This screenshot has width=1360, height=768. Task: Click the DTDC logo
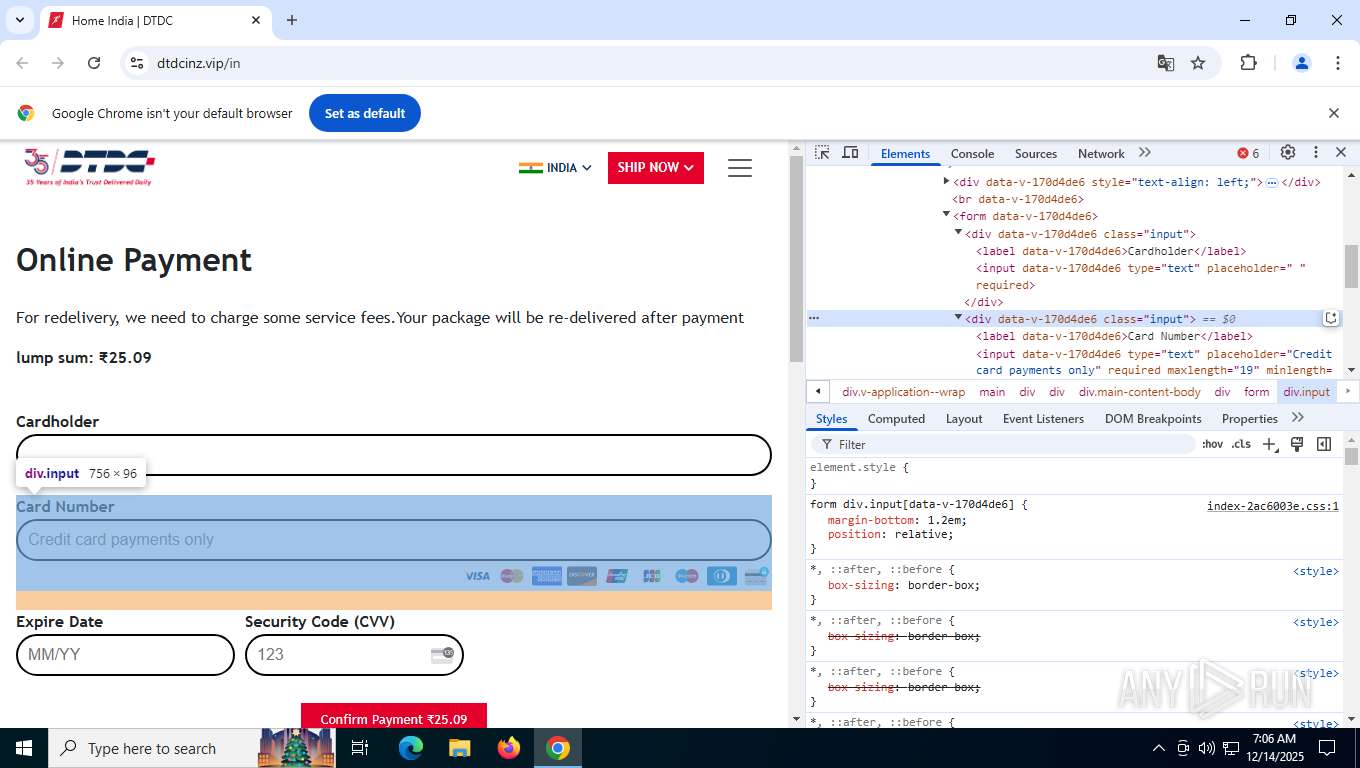click(90, 167)
